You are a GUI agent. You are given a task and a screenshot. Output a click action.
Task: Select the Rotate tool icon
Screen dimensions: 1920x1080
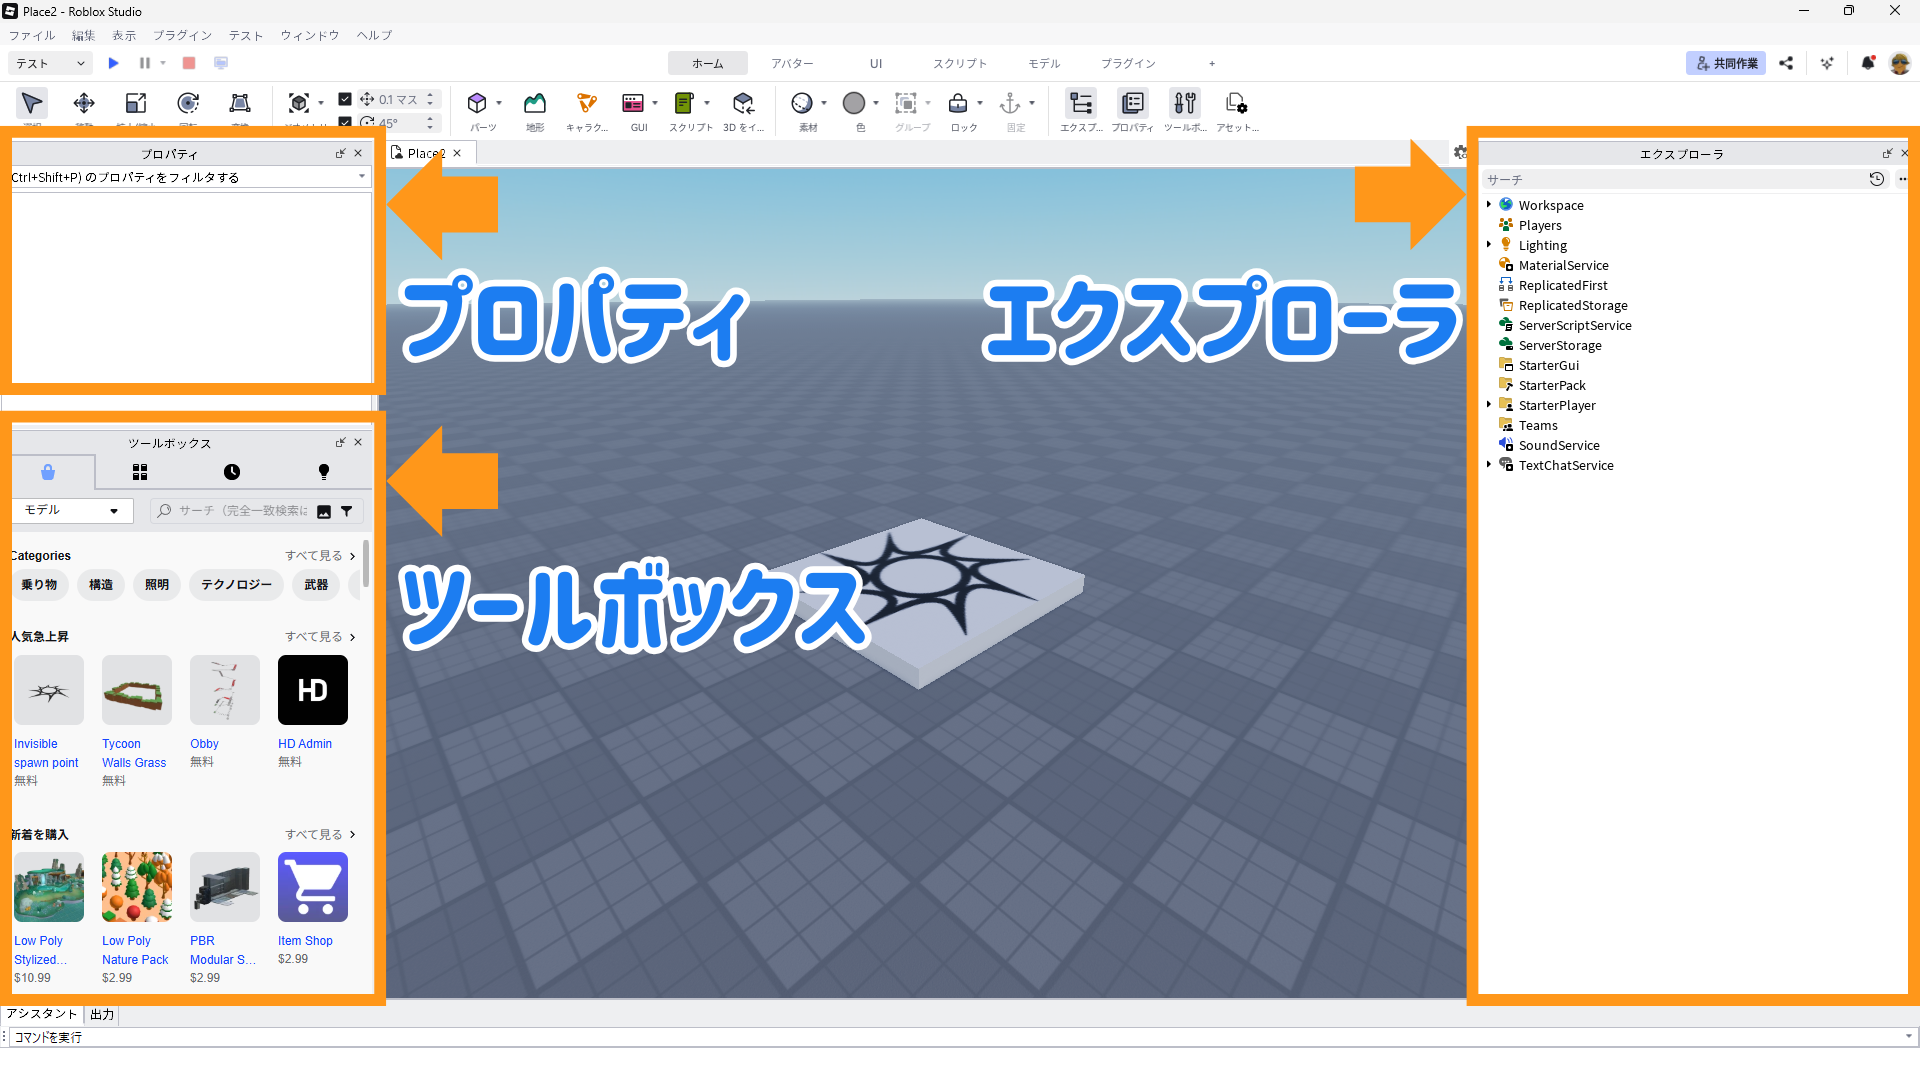point(188,103)
